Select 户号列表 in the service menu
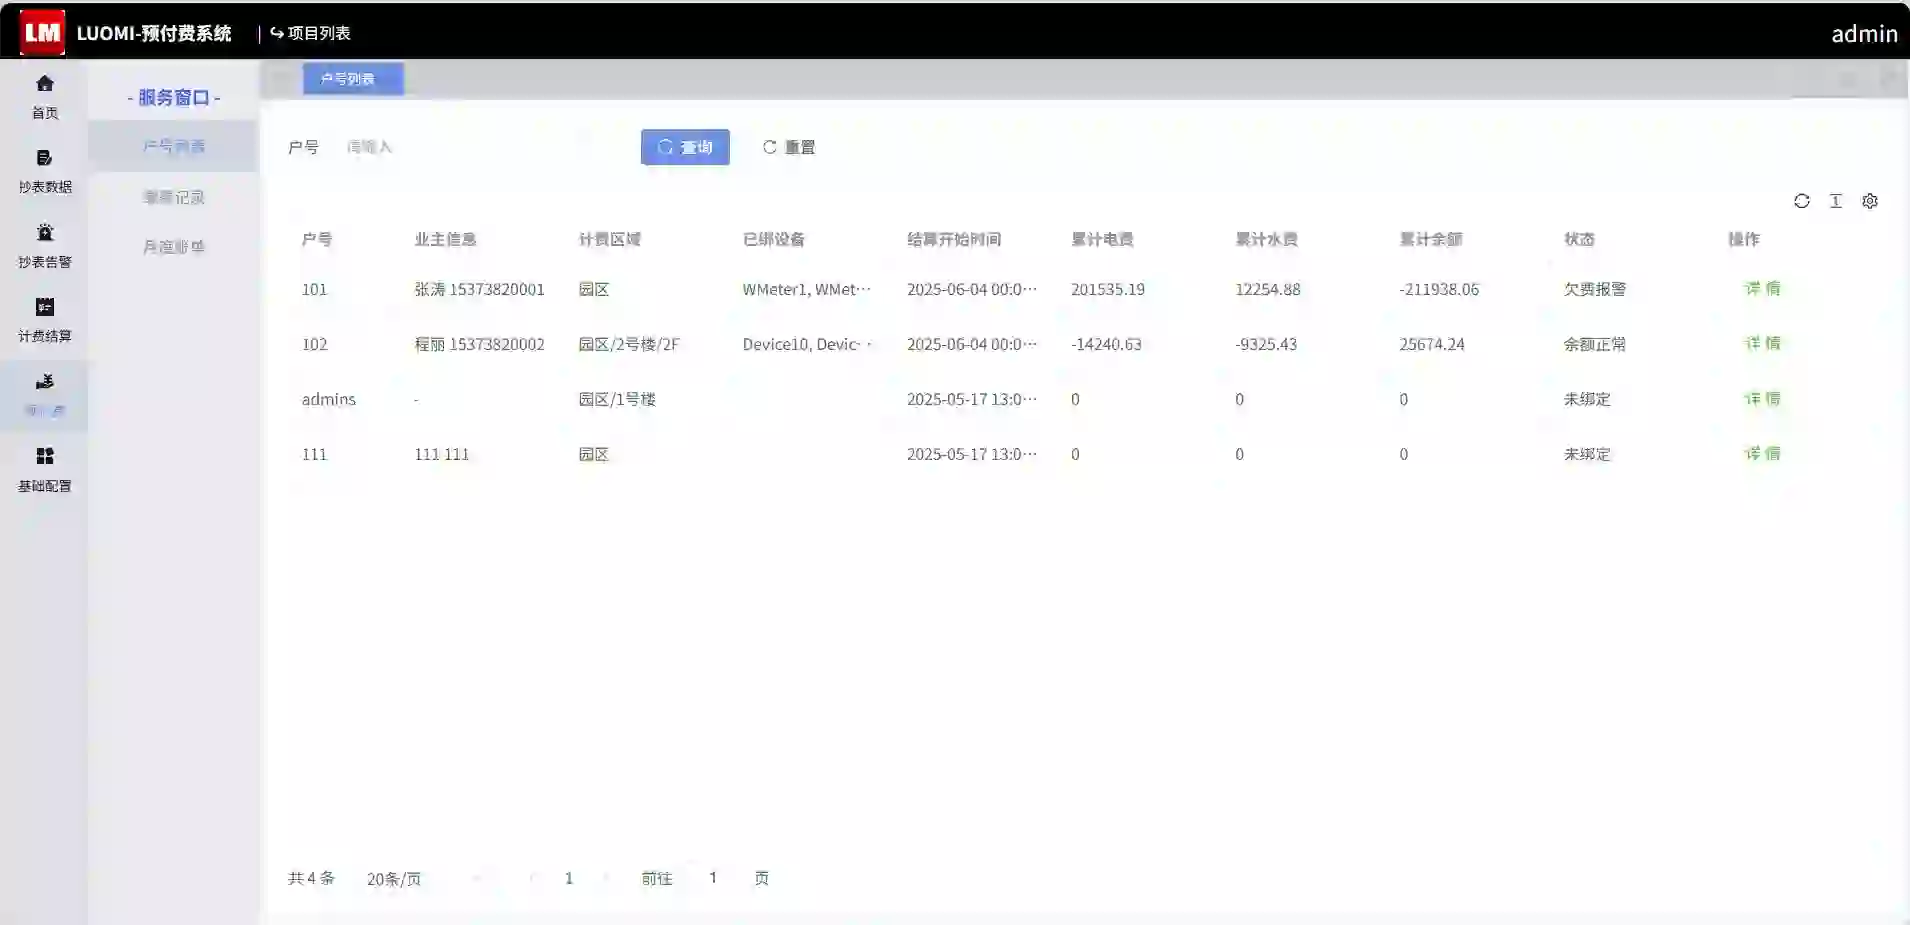This screenshot has width=1910, height=925. [173, 146]
